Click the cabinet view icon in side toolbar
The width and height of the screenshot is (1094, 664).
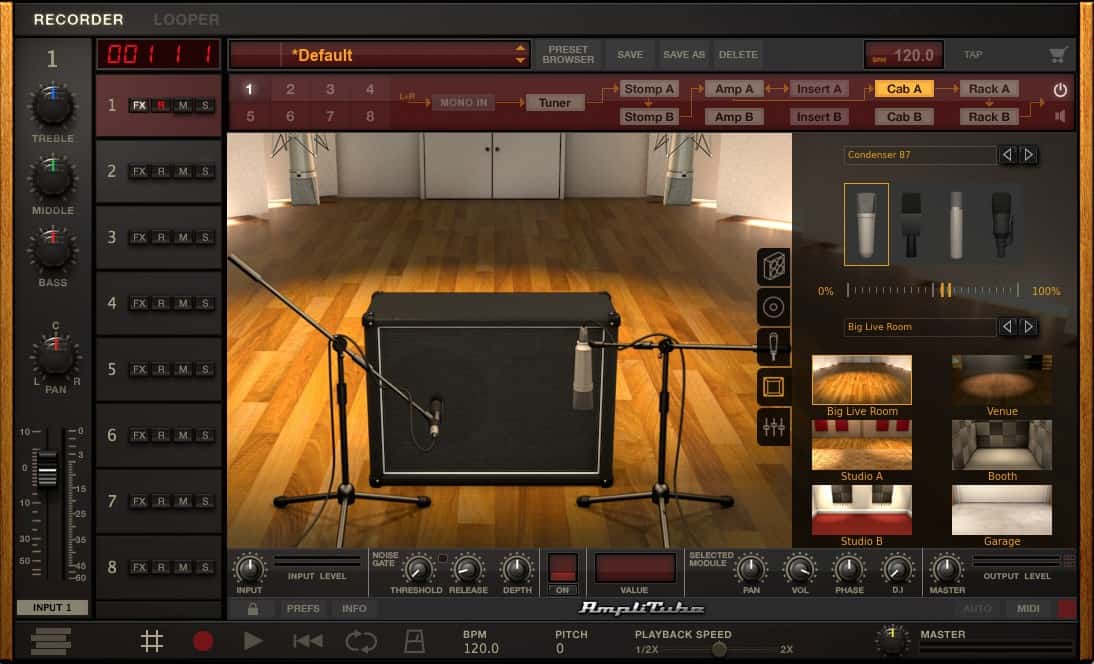pyautogui.click(x=773, y=267)
